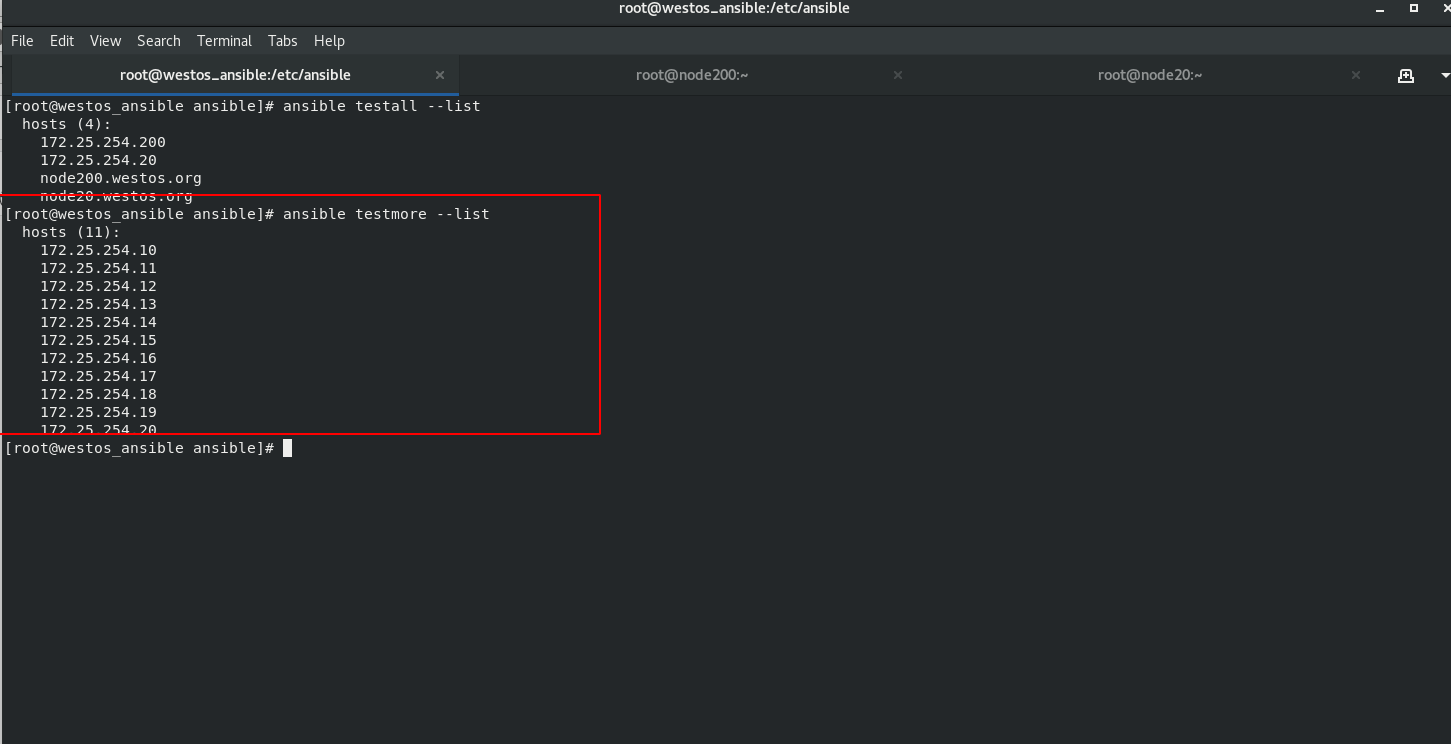Click the 'ansible testmore --list' command text
The image size is (1451, 744).
386,214
